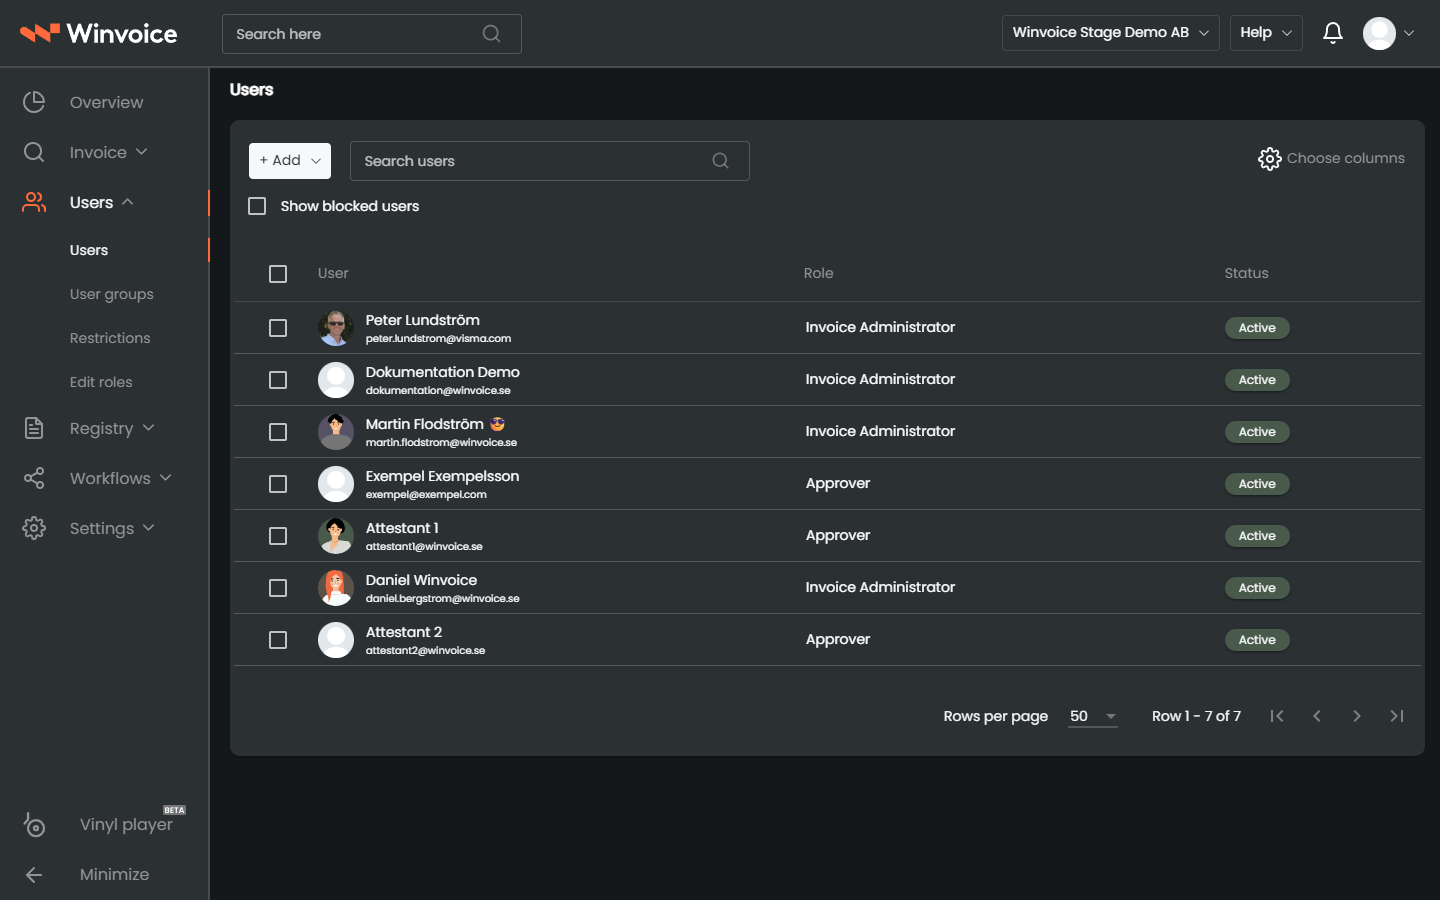The width and height of the screenshot is (1440, 900).
Task: Select the checkbox for Daniel Winvoice
Action: pos(278,588)
